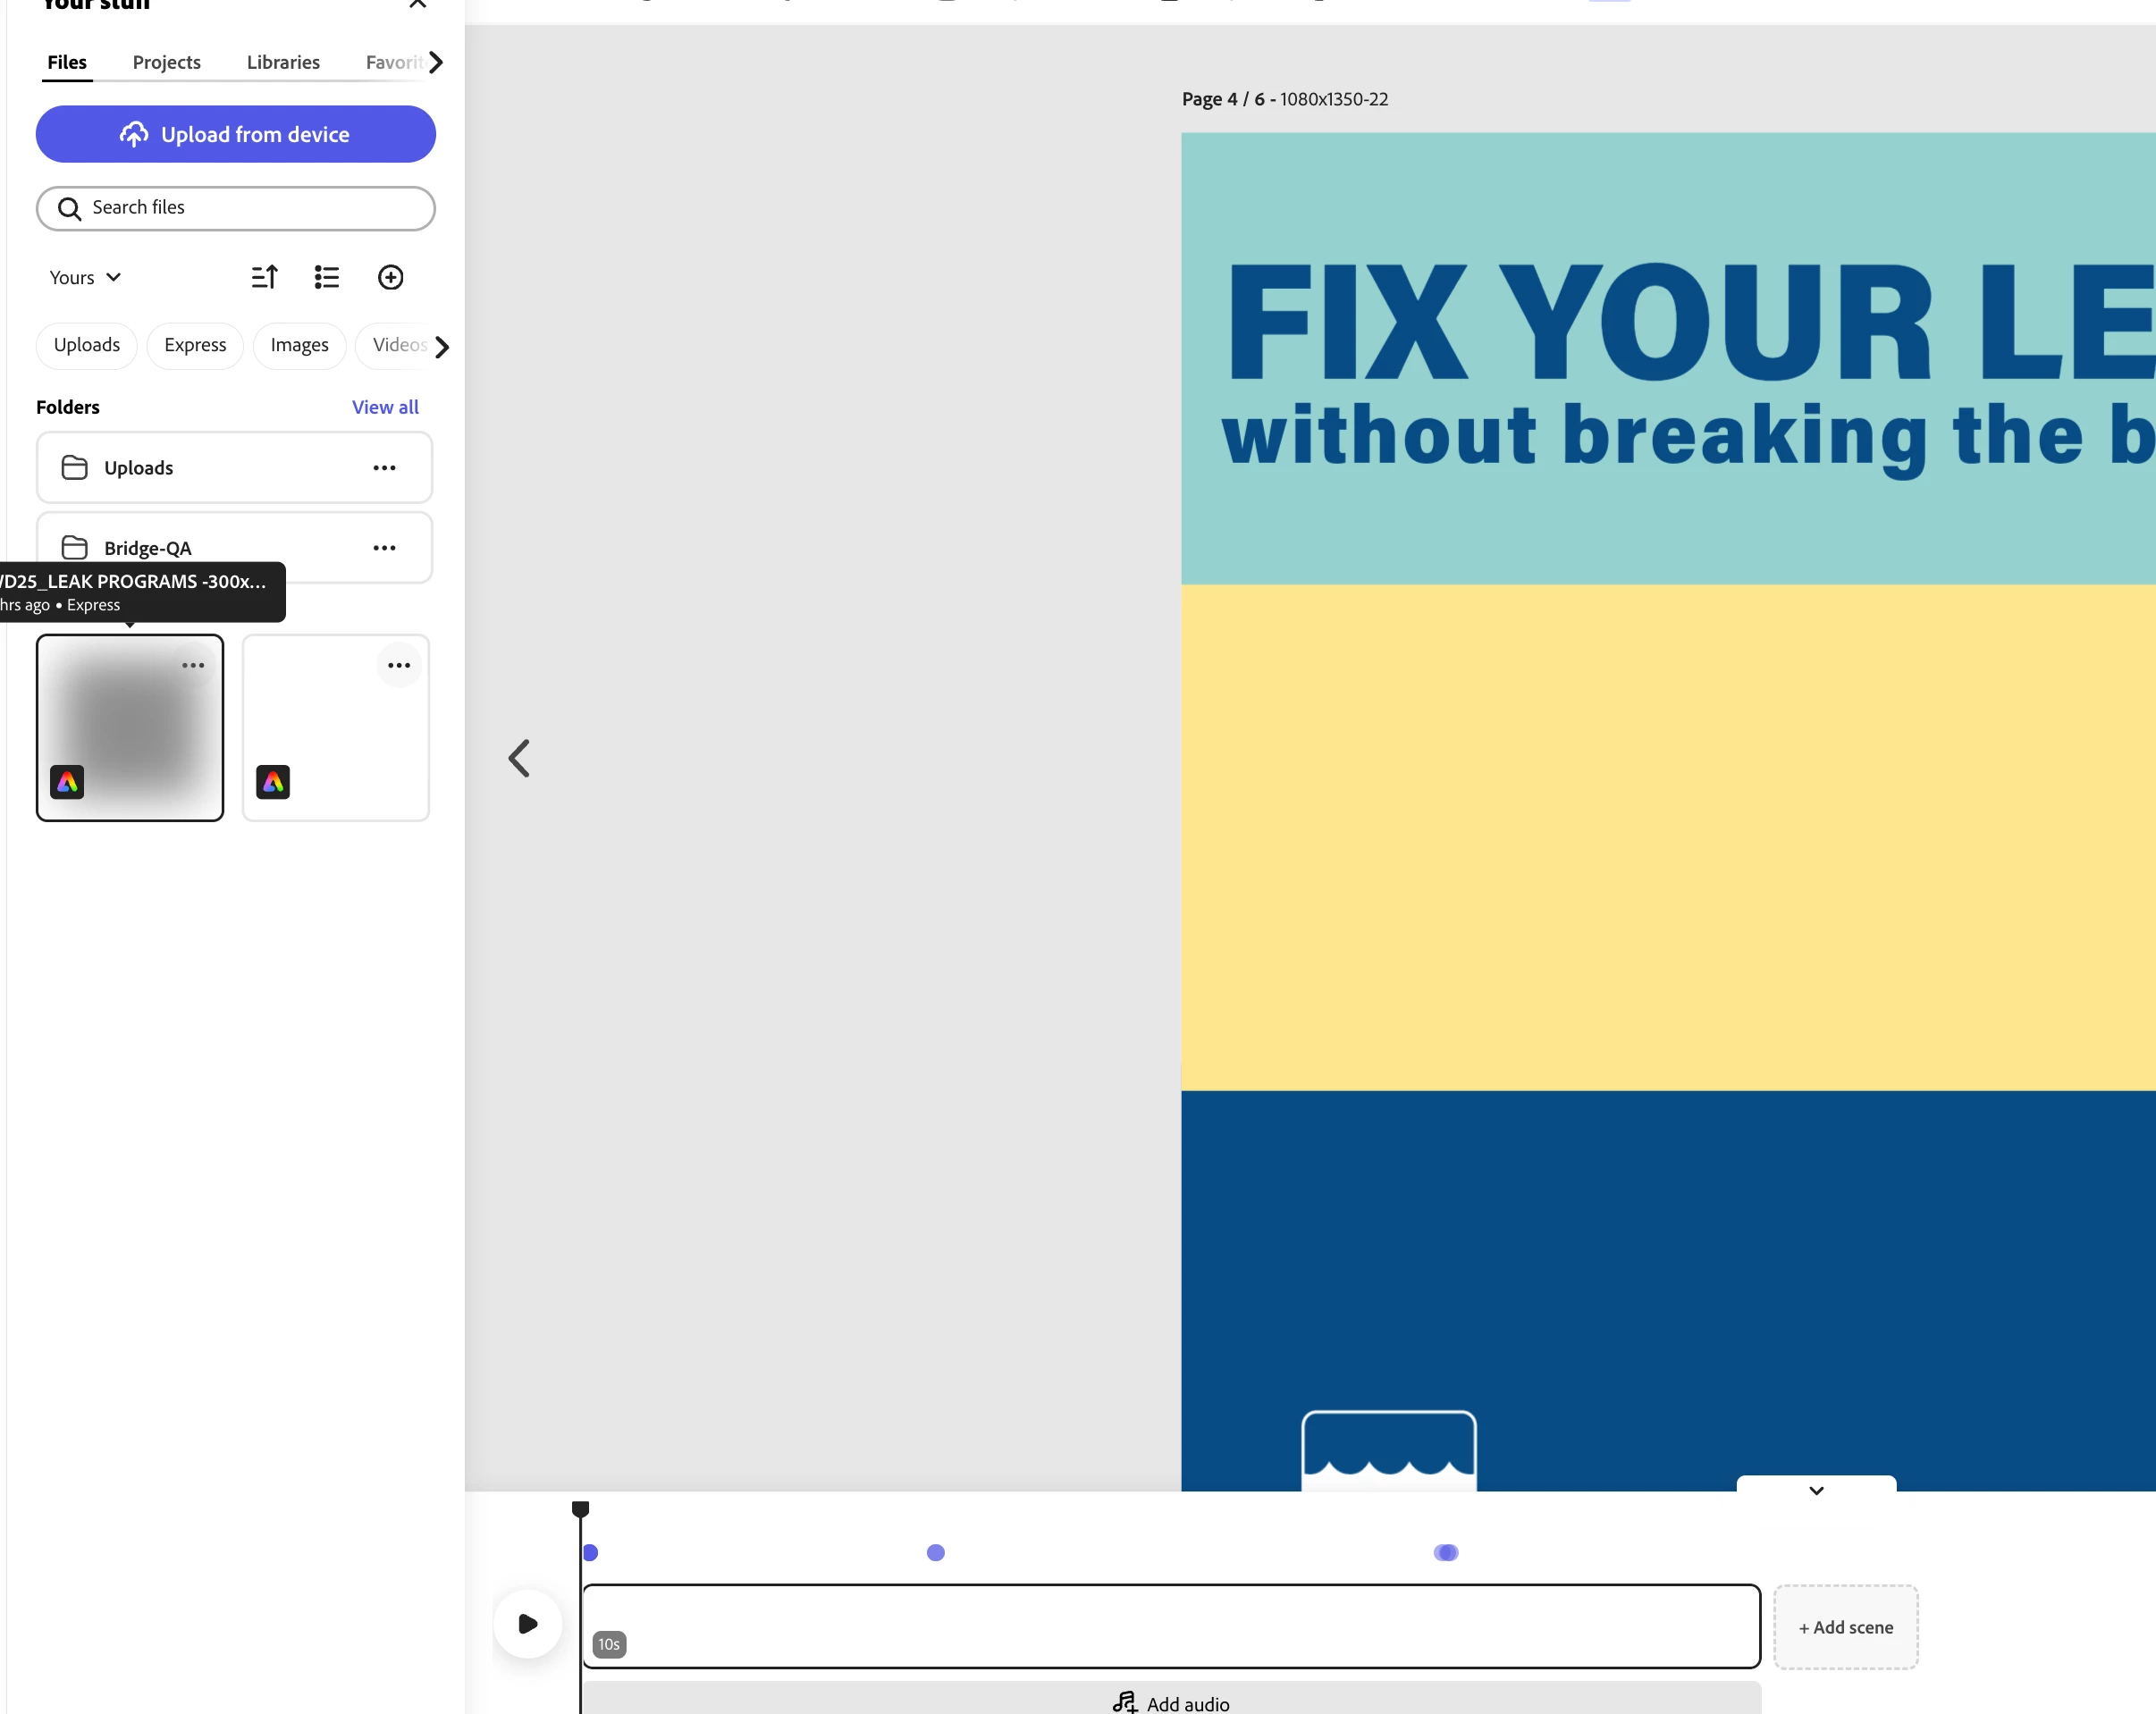2156x1714 pixels.
Task: Open Uploads folder more options menu
Action: [x=384, y=468]
